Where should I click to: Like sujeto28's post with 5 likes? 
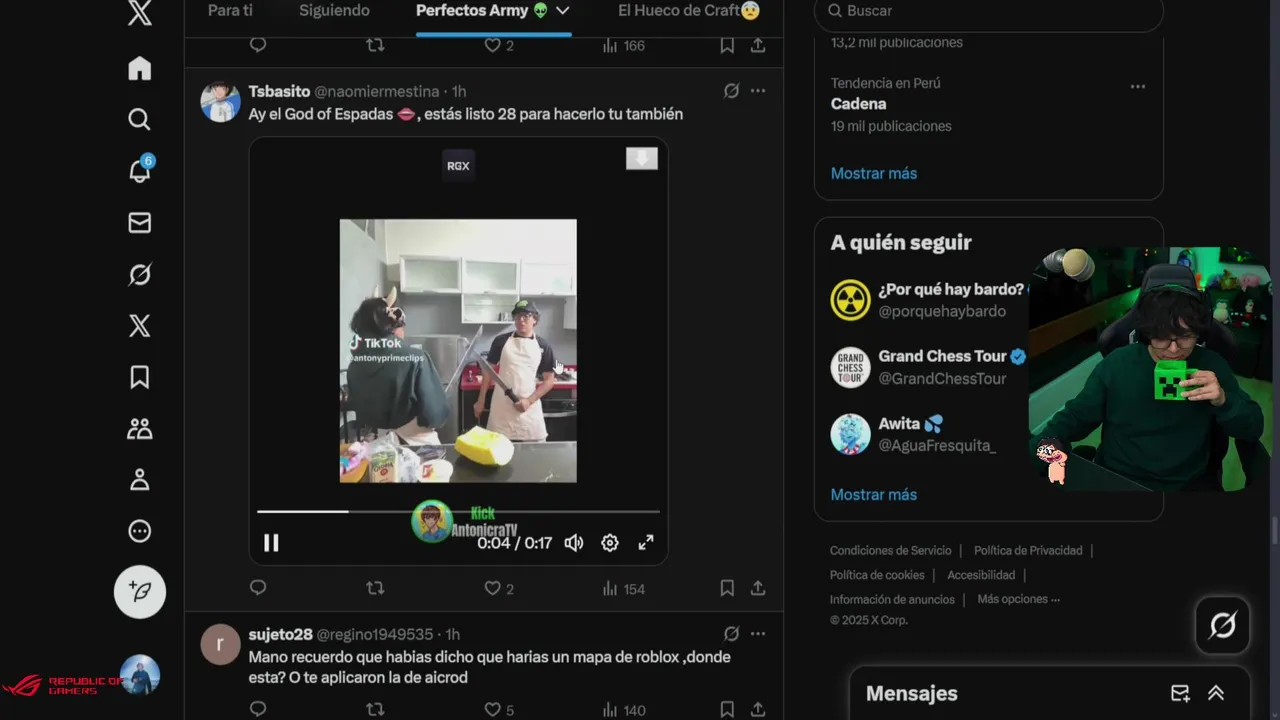498,710
